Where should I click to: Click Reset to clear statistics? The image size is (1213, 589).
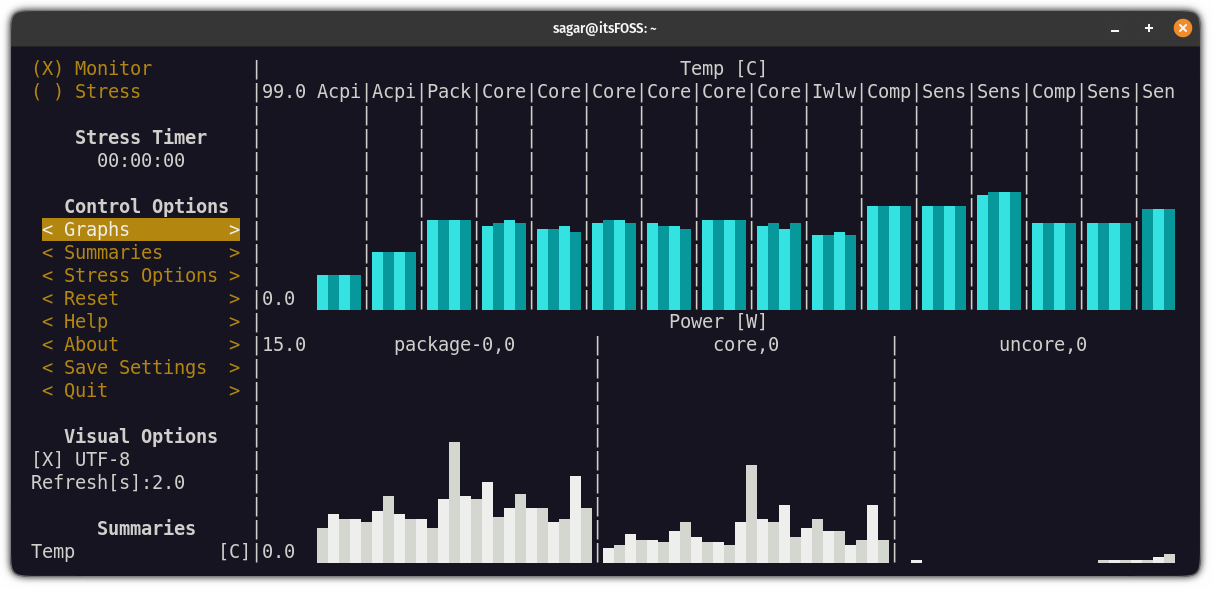point(140,298)
